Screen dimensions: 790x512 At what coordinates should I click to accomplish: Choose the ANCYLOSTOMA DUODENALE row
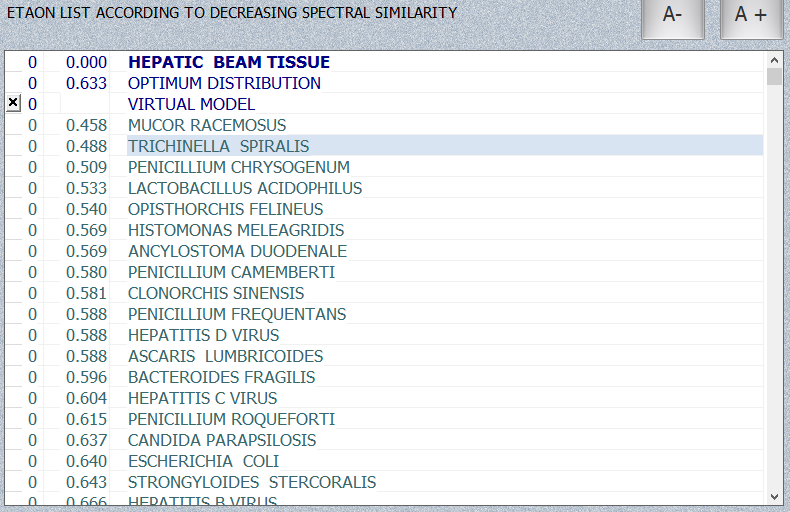tap(237, 251)
